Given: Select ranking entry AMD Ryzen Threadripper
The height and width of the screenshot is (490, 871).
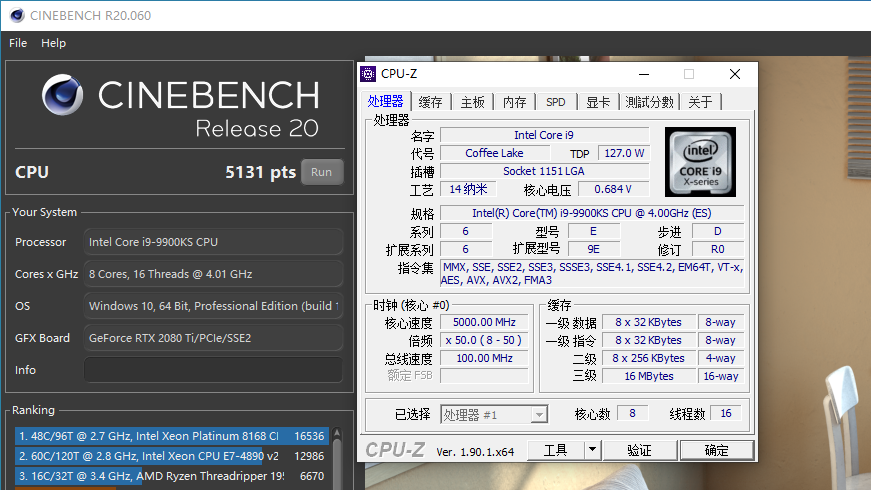Looking at the screenshot, I should [172, 476].
